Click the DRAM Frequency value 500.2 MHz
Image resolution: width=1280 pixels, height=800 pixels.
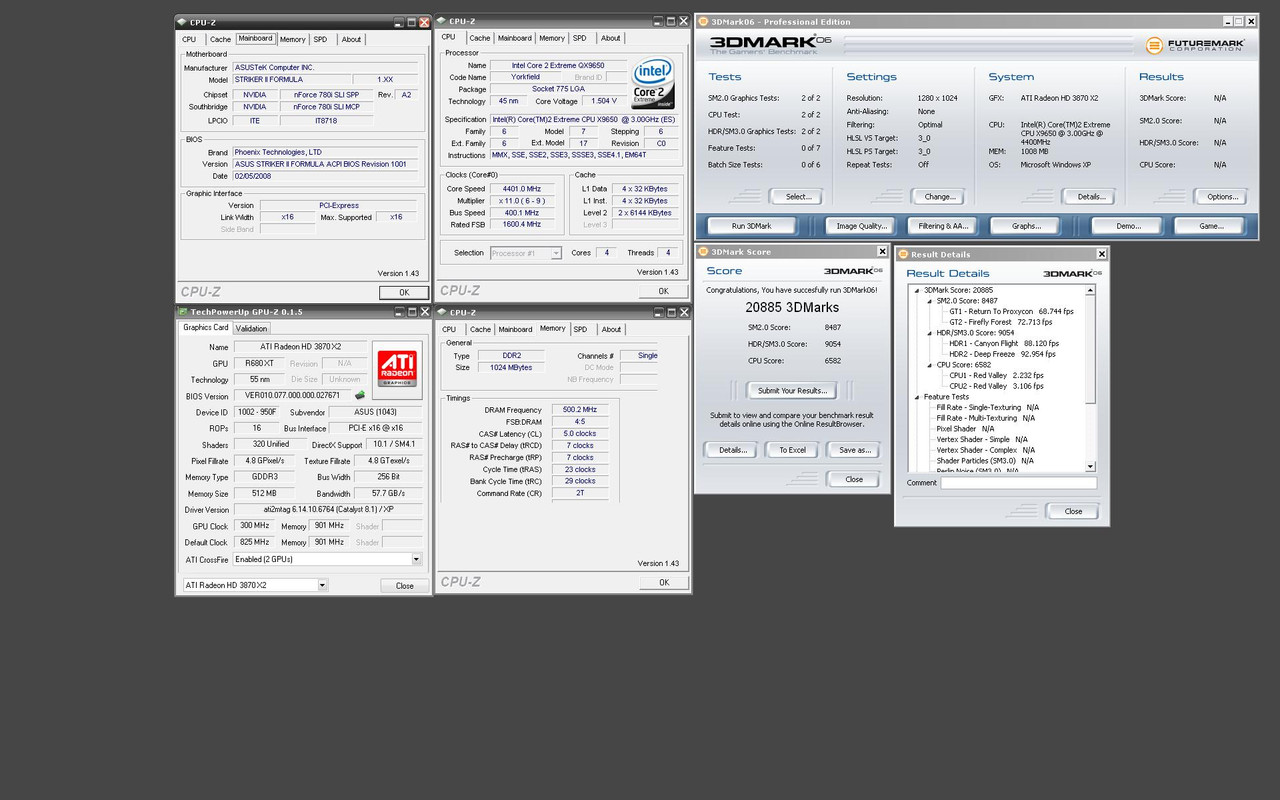coord(579,410)
